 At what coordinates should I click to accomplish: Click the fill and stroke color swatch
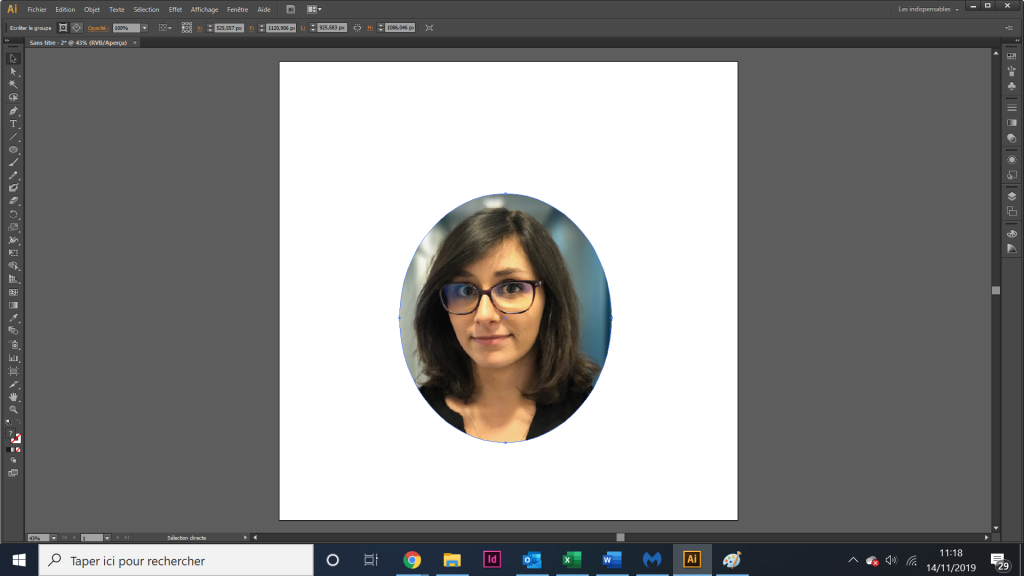13,437
